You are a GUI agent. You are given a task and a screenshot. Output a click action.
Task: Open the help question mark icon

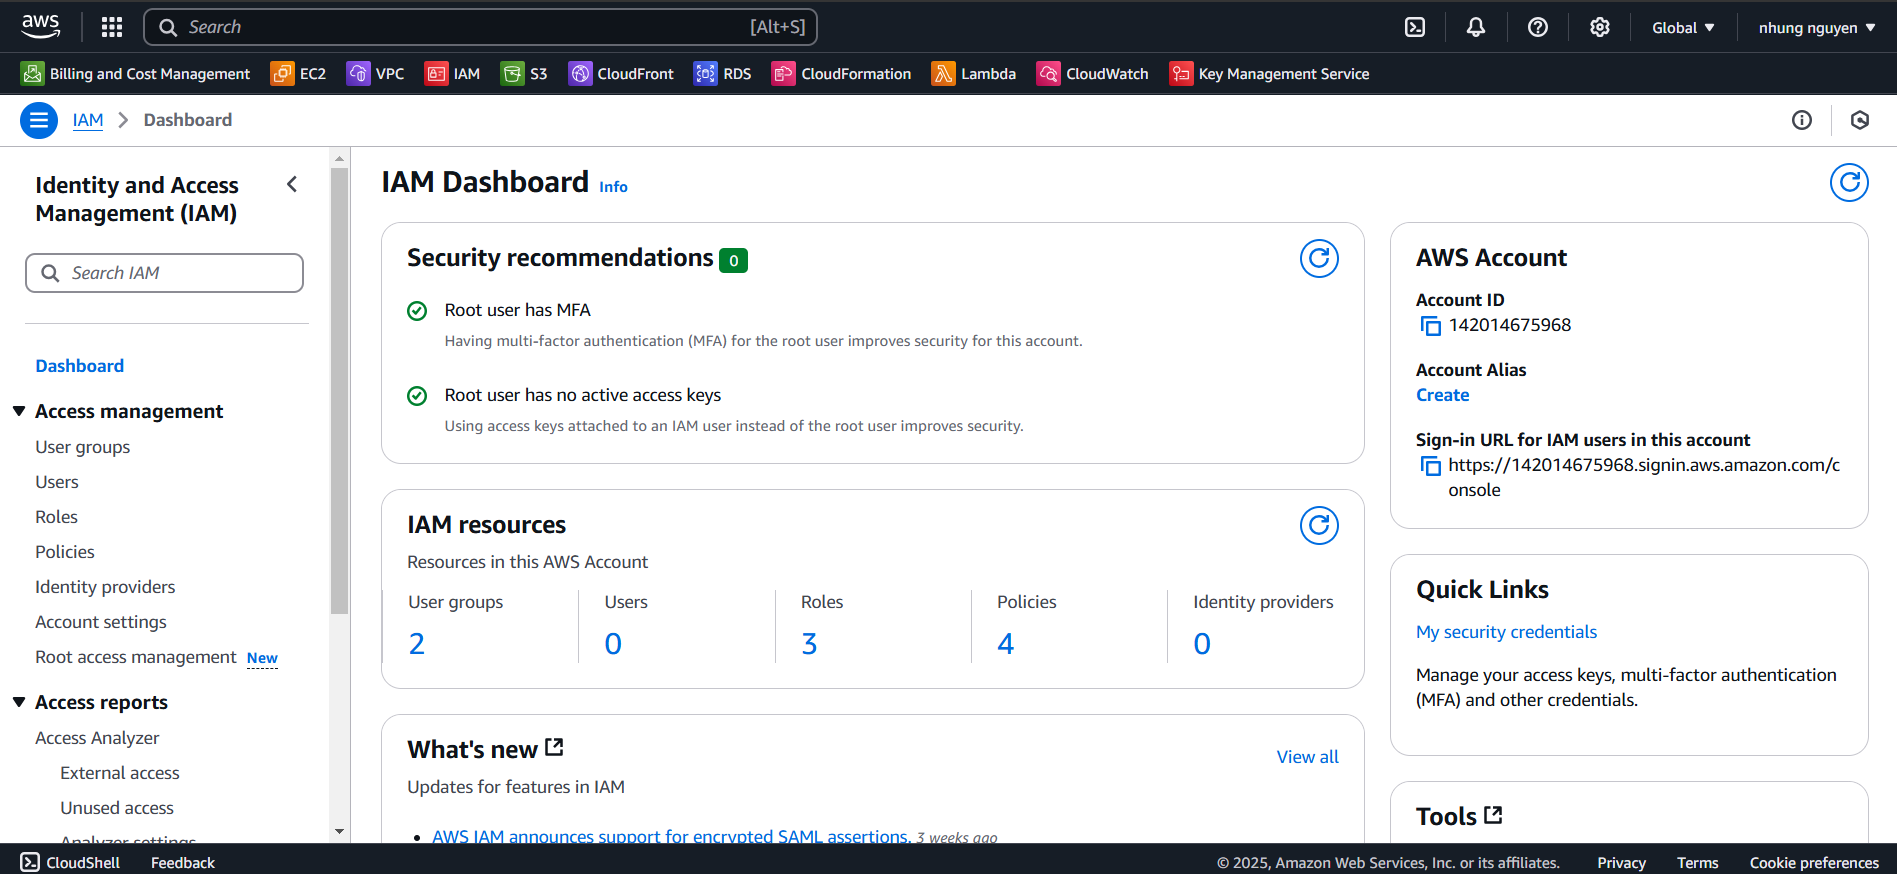click(x=1538, y=27)
